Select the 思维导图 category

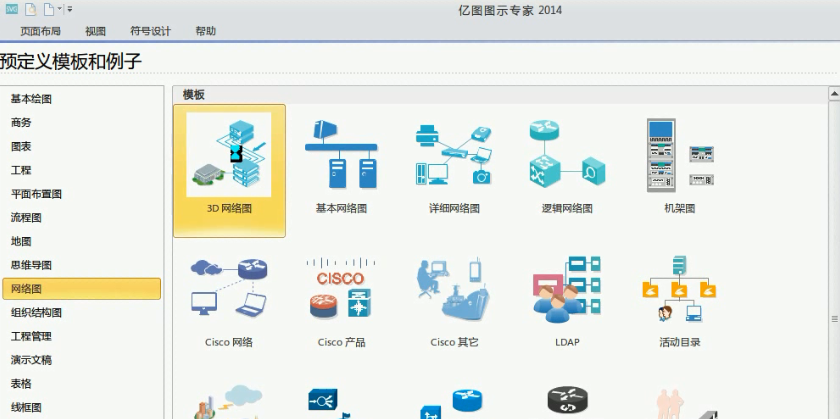(x=81, y=265)
